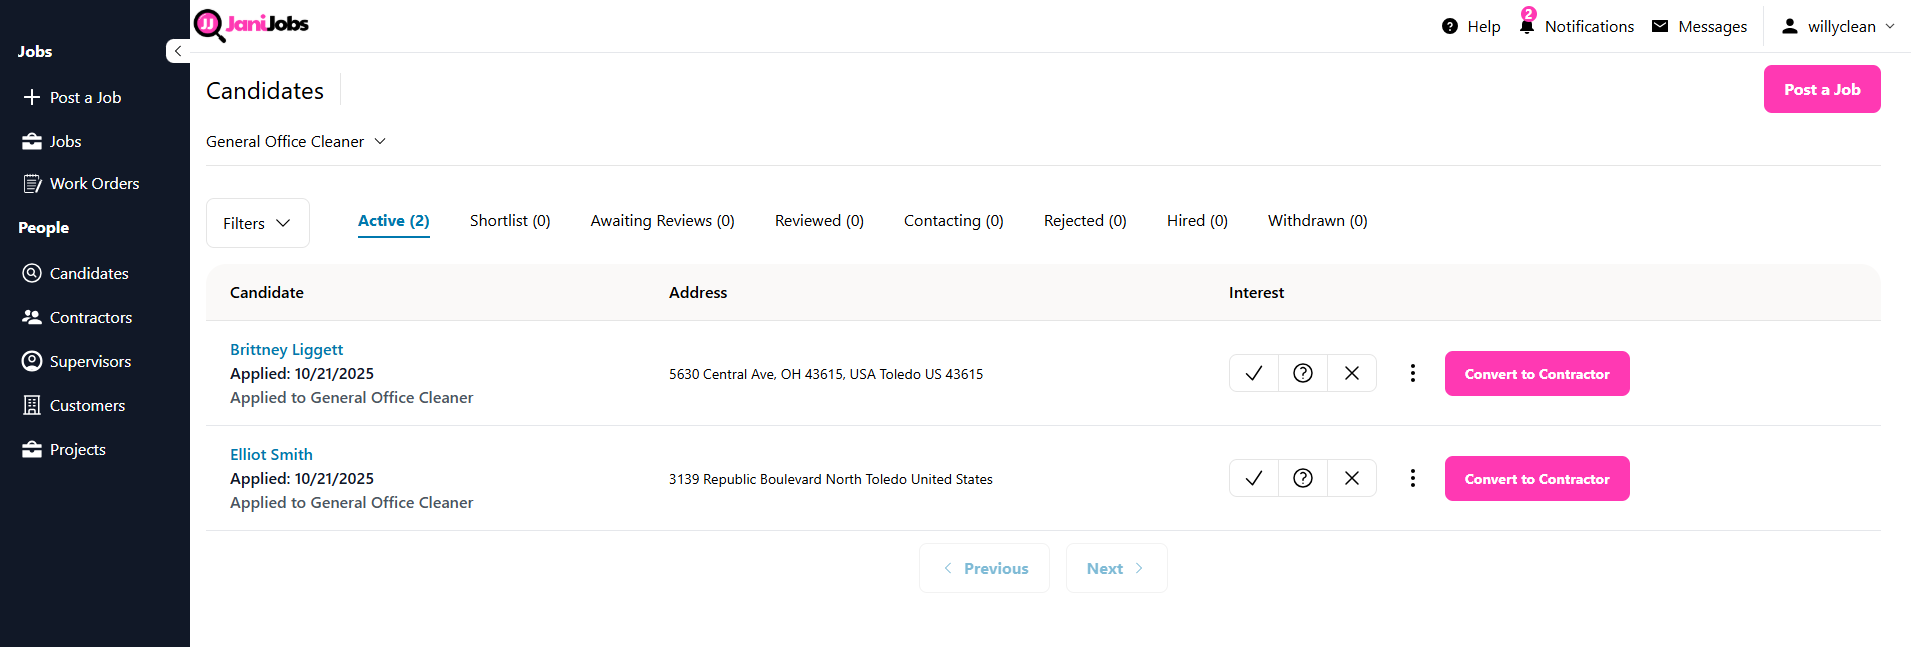Expand the General Office Cleaner job dropdown
Image resolution: width=1911 pixels, height=647 pixels.
tap(296, 141)
